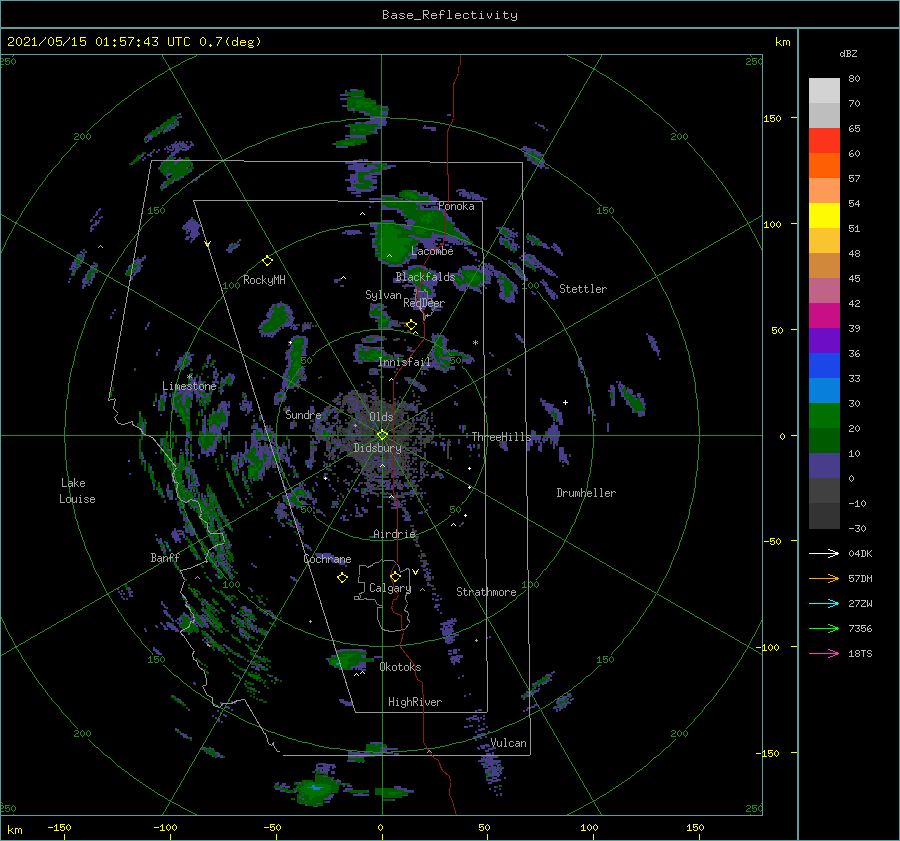Screen dimensions: 900x841
Task: Click the Lacombe city label
Action: coord(432,251)
